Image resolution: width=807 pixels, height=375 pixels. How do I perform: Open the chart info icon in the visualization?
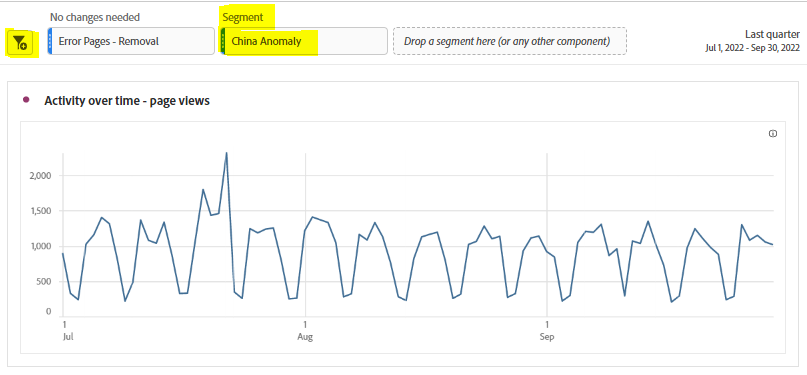(773, 134)
